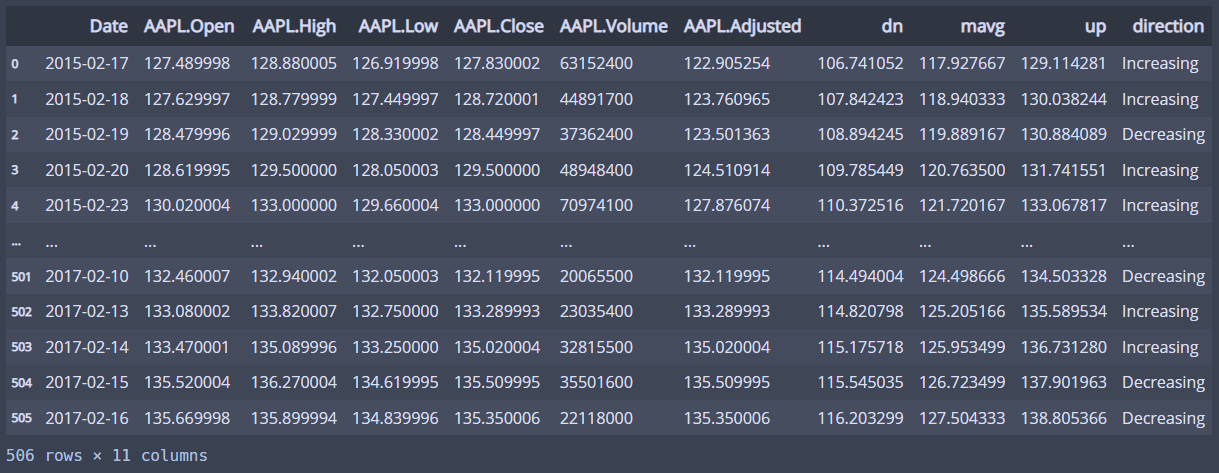The image size is (1219, 473).
Task: Click Increasing in the 2017-02-14 row
Action: [1160, 347]
